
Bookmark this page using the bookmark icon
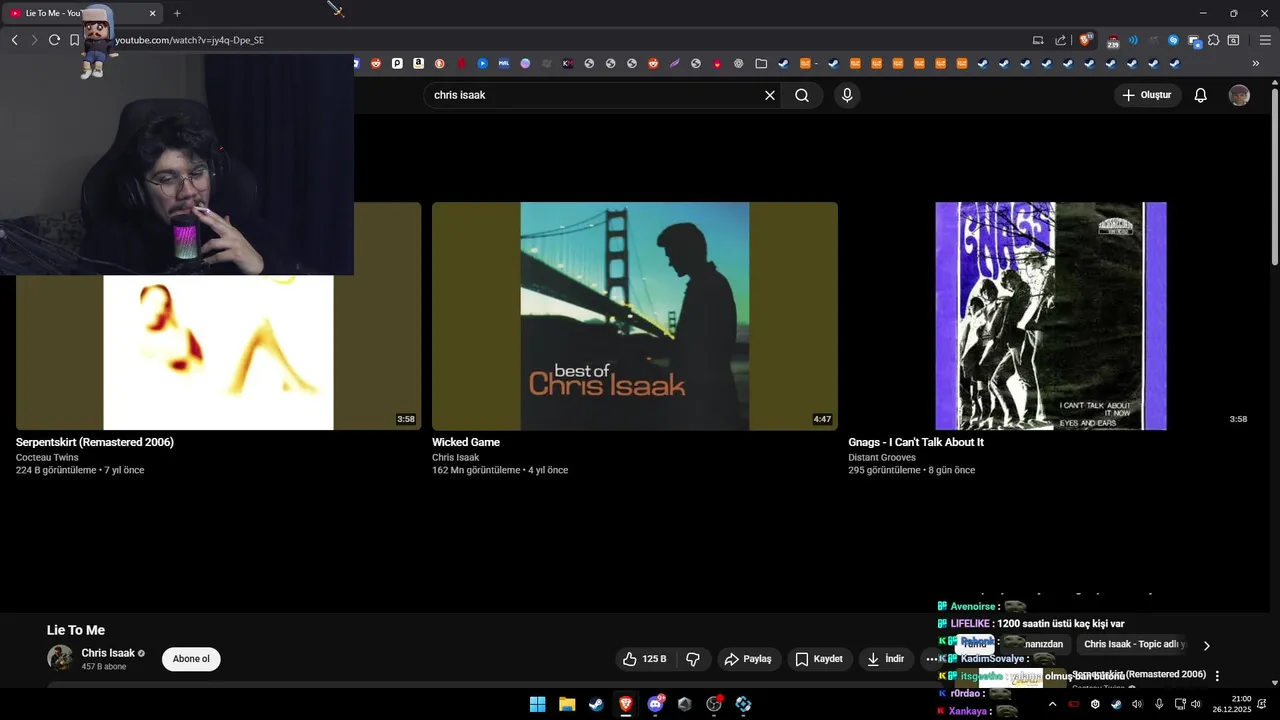[74, 40]
